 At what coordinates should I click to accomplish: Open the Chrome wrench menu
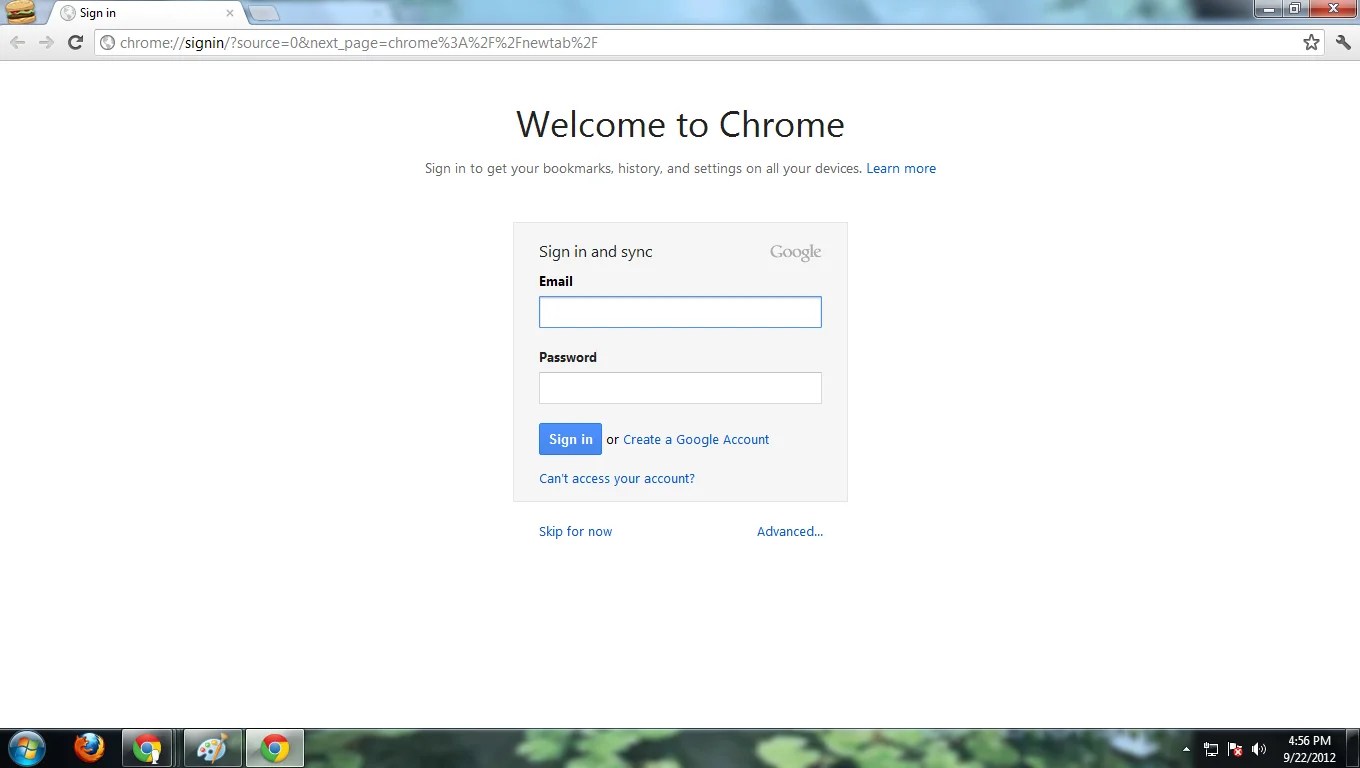tap(1343, 42)
